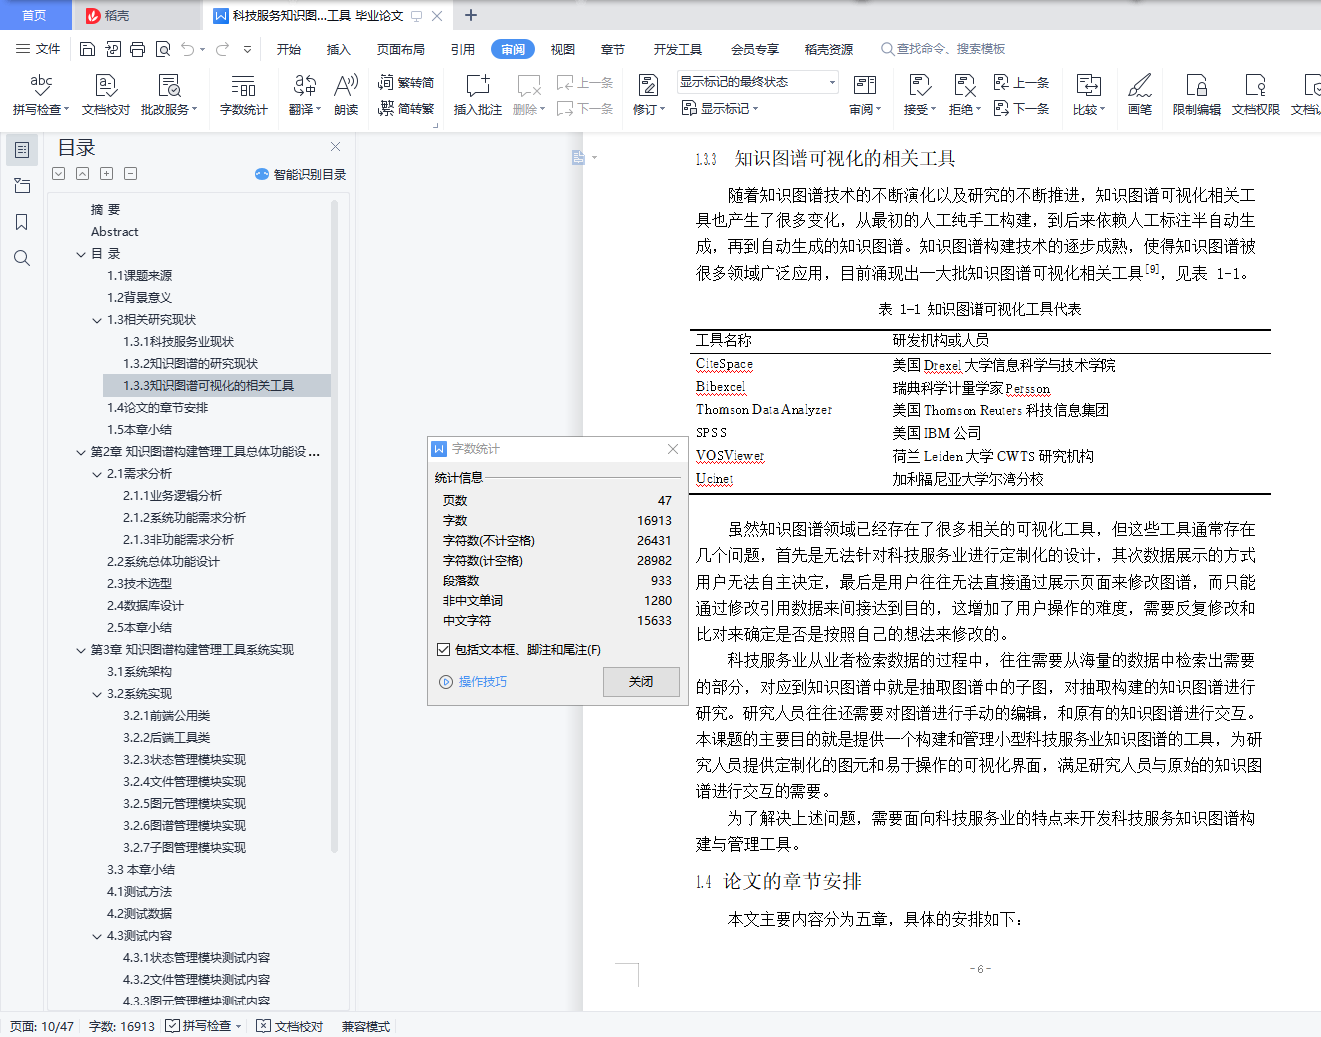Open the find/search sidebar icon
Screen dimensions: 1321x1037
[x=22, y=258]
